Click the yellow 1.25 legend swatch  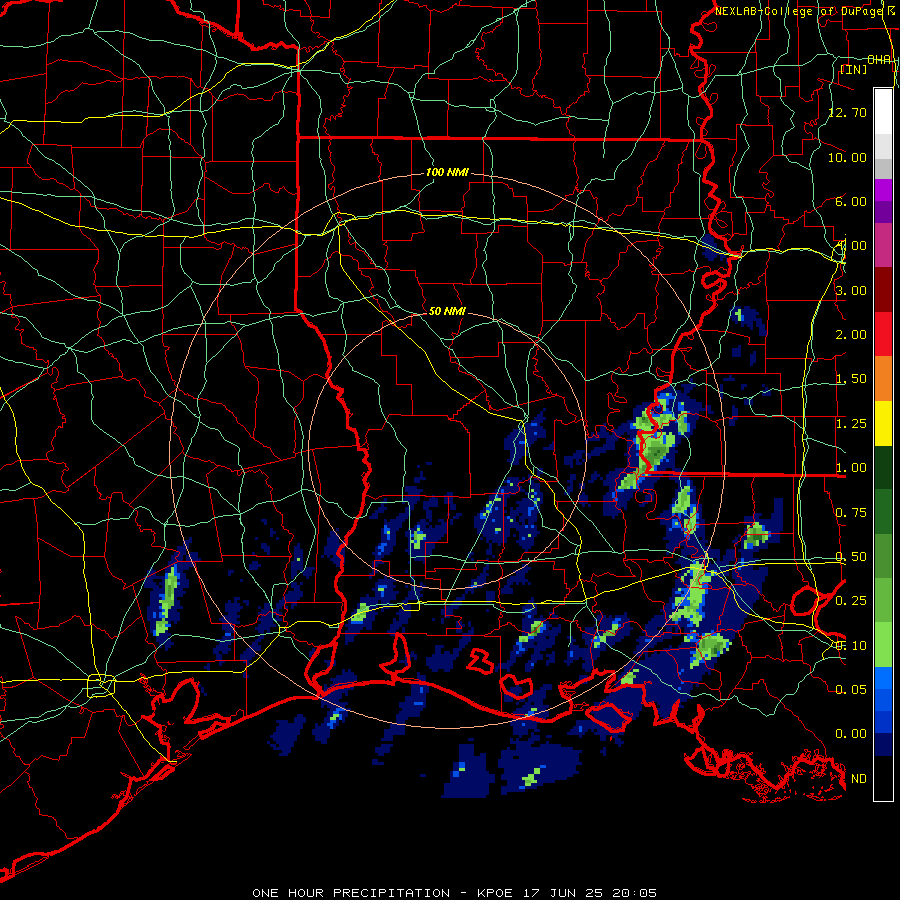[883, 423]
